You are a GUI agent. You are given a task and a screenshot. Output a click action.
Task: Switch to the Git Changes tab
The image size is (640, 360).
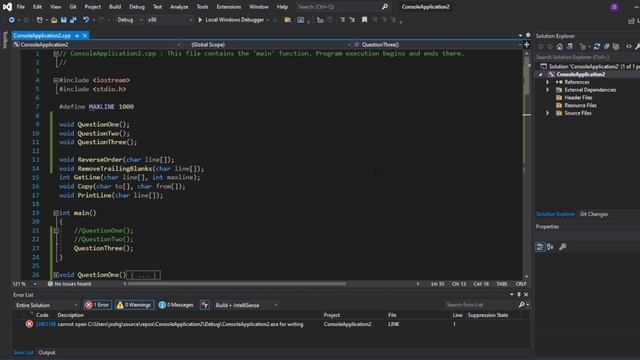coord(593,214)
